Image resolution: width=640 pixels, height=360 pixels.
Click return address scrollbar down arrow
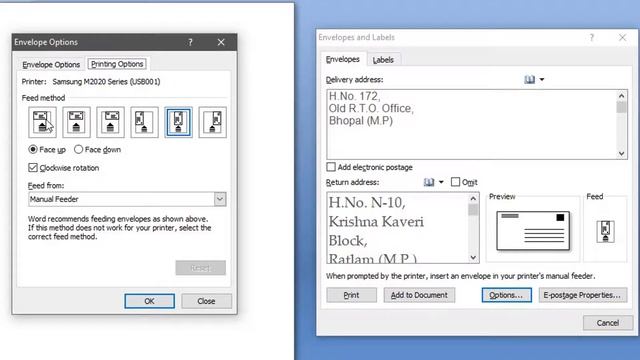point(473,258)
